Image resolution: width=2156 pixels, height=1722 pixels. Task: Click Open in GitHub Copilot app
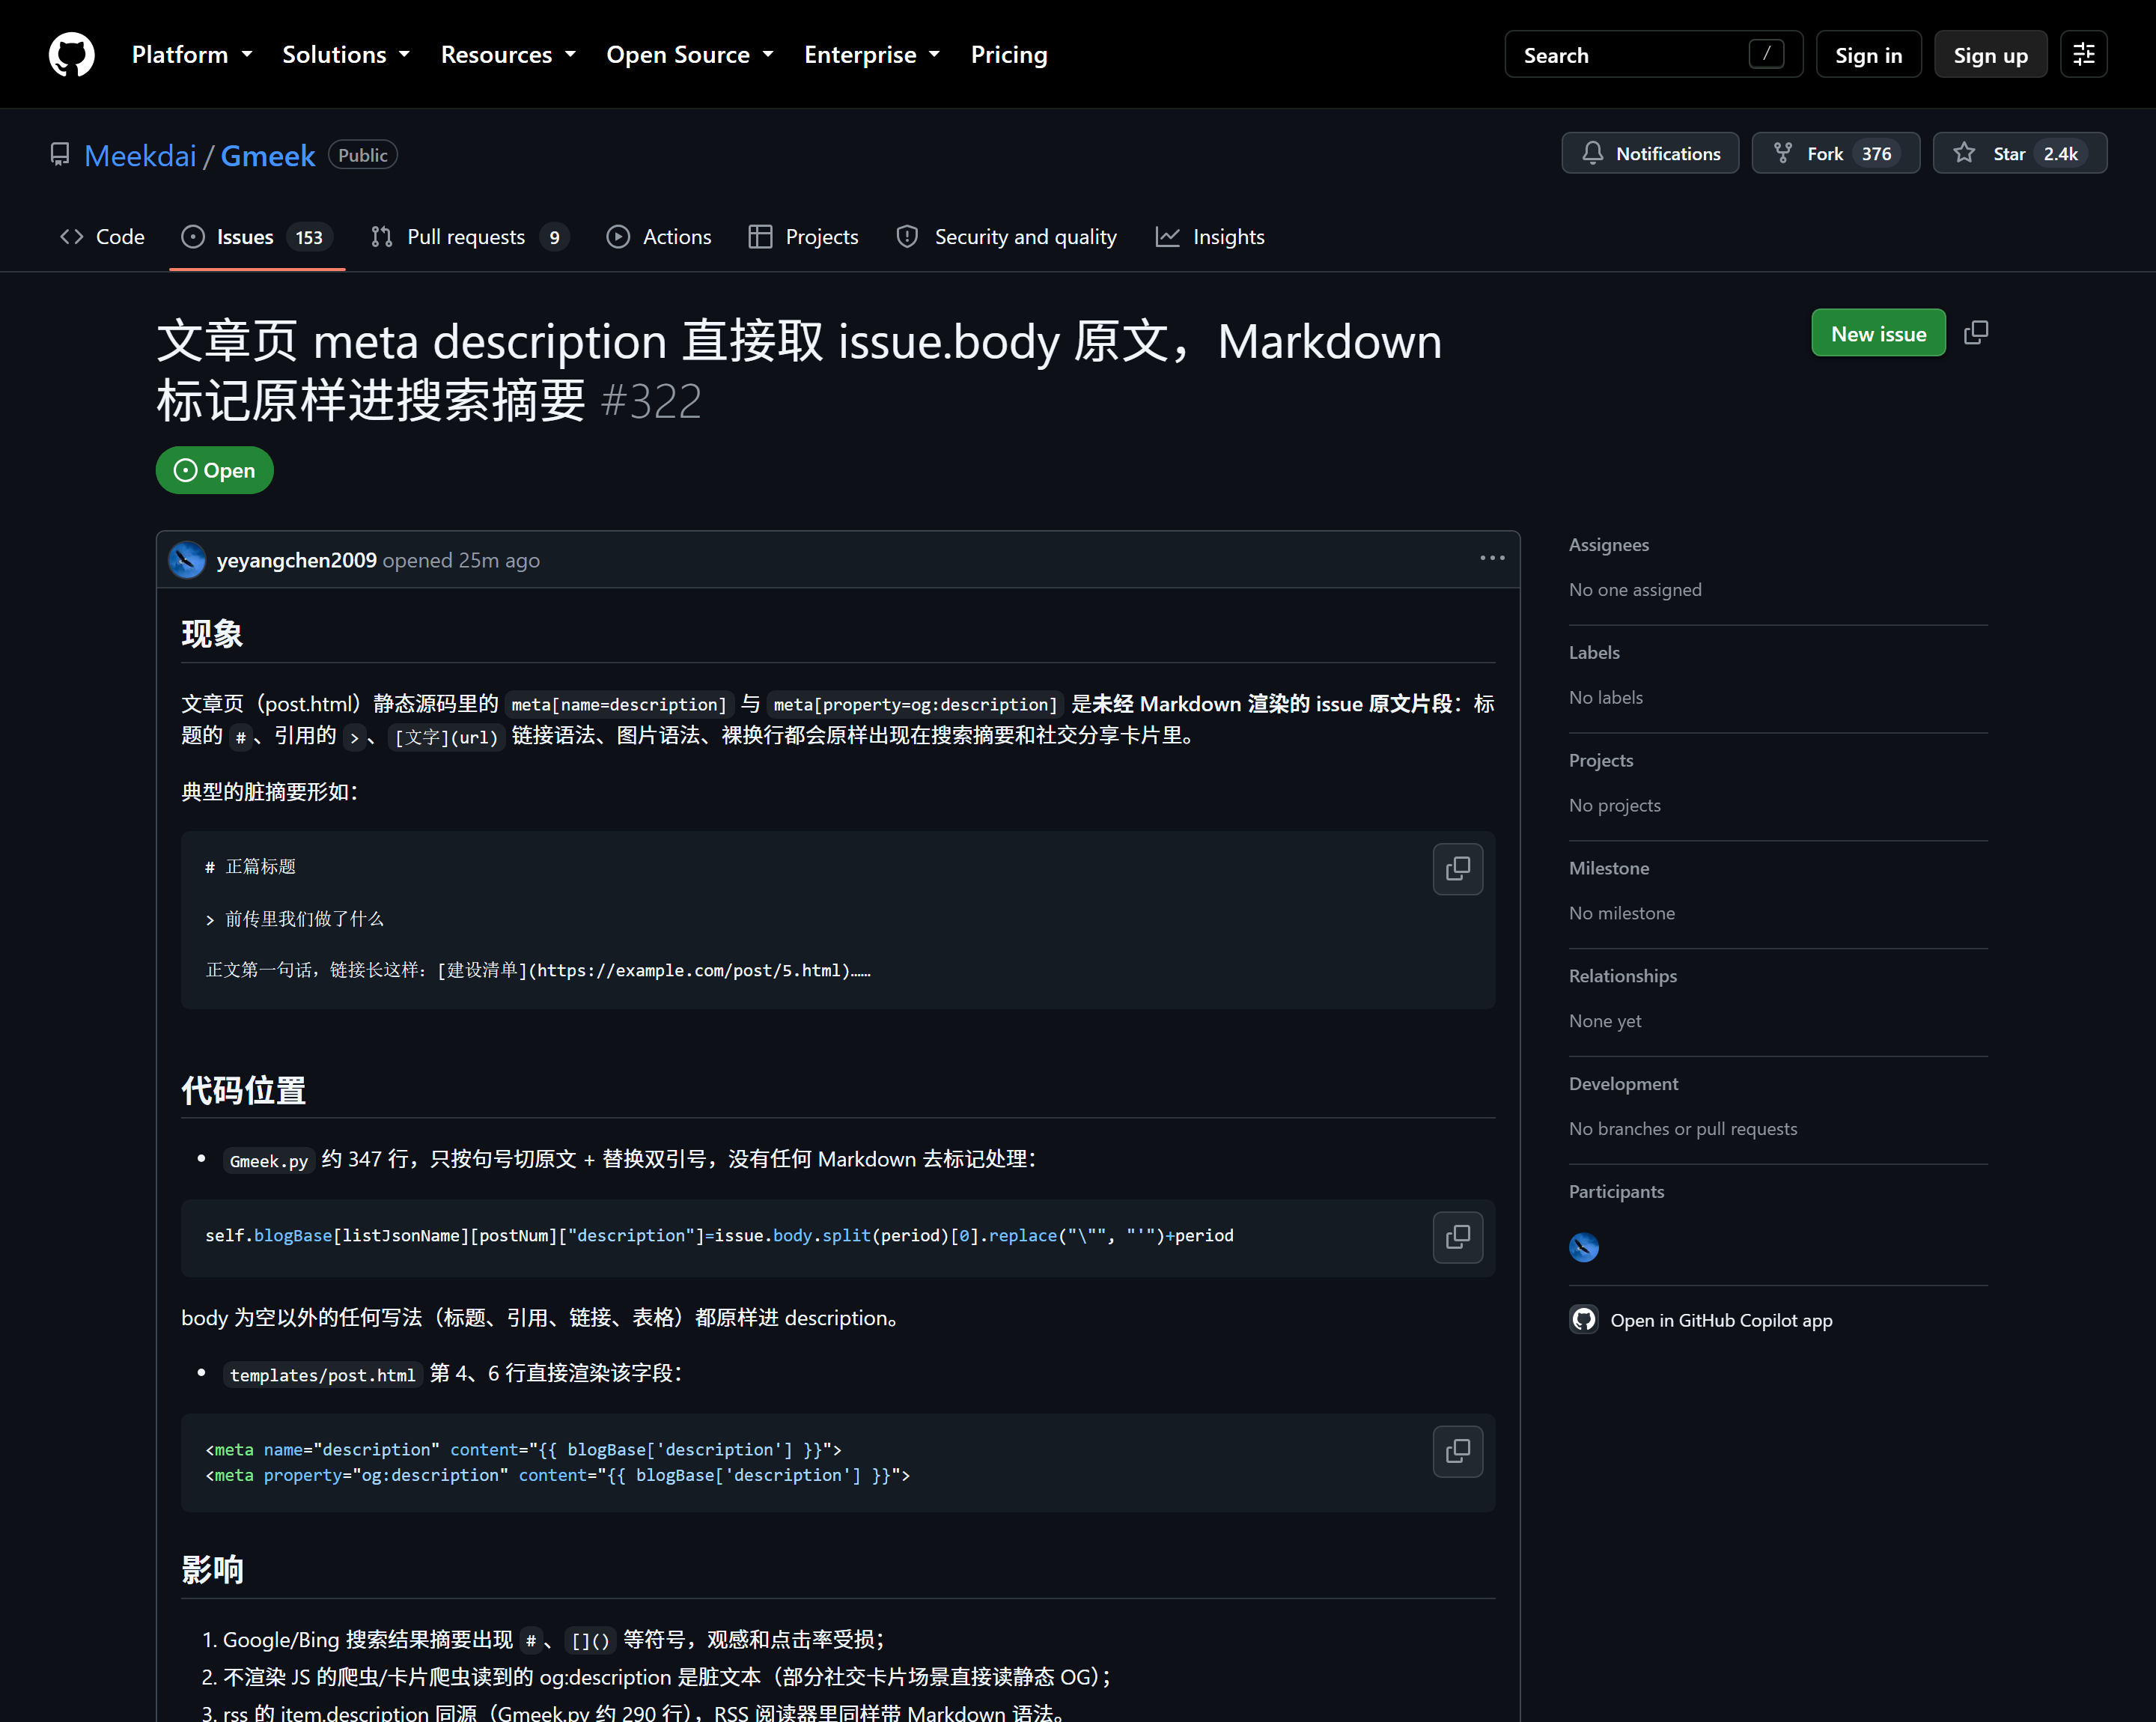pyautogui.click(x=1701, y=1320)
